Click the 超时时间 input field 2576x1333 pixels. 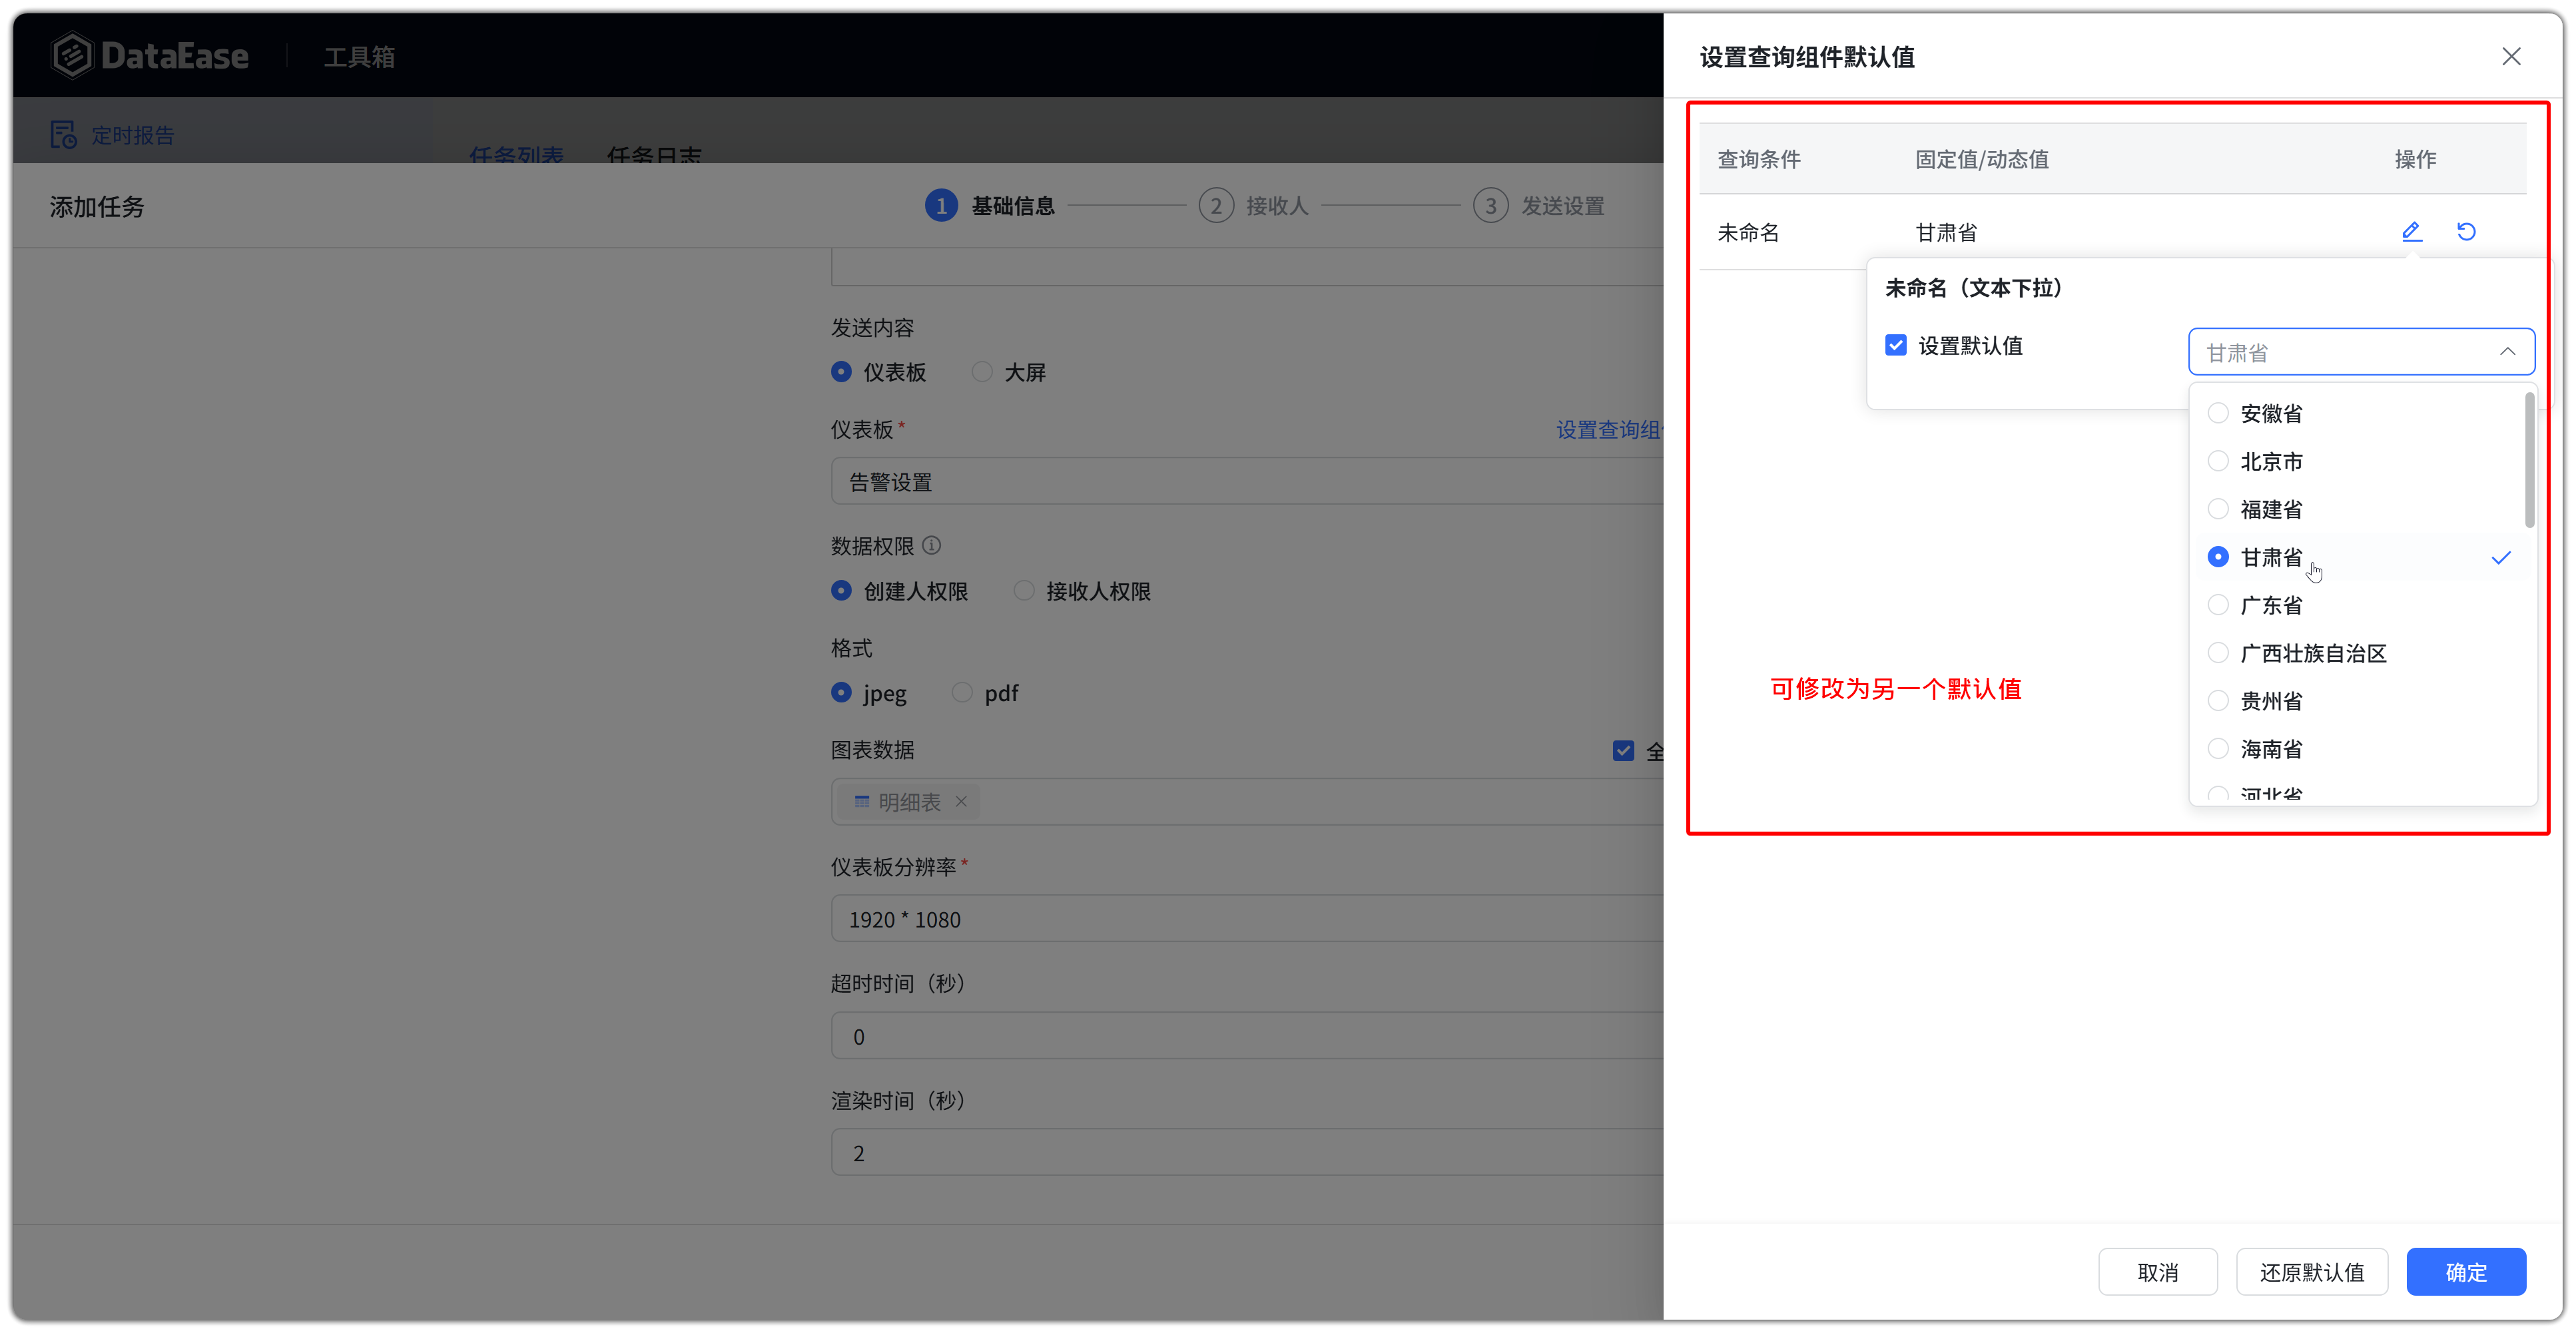[x=1247, y=1036]
